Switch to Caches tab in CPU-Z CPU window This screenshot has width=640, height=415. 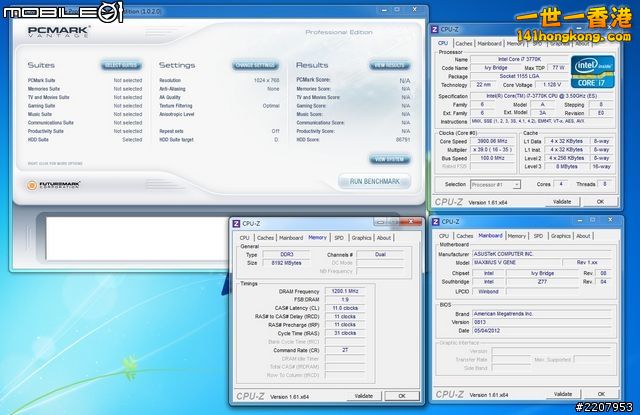click(464, 44)
